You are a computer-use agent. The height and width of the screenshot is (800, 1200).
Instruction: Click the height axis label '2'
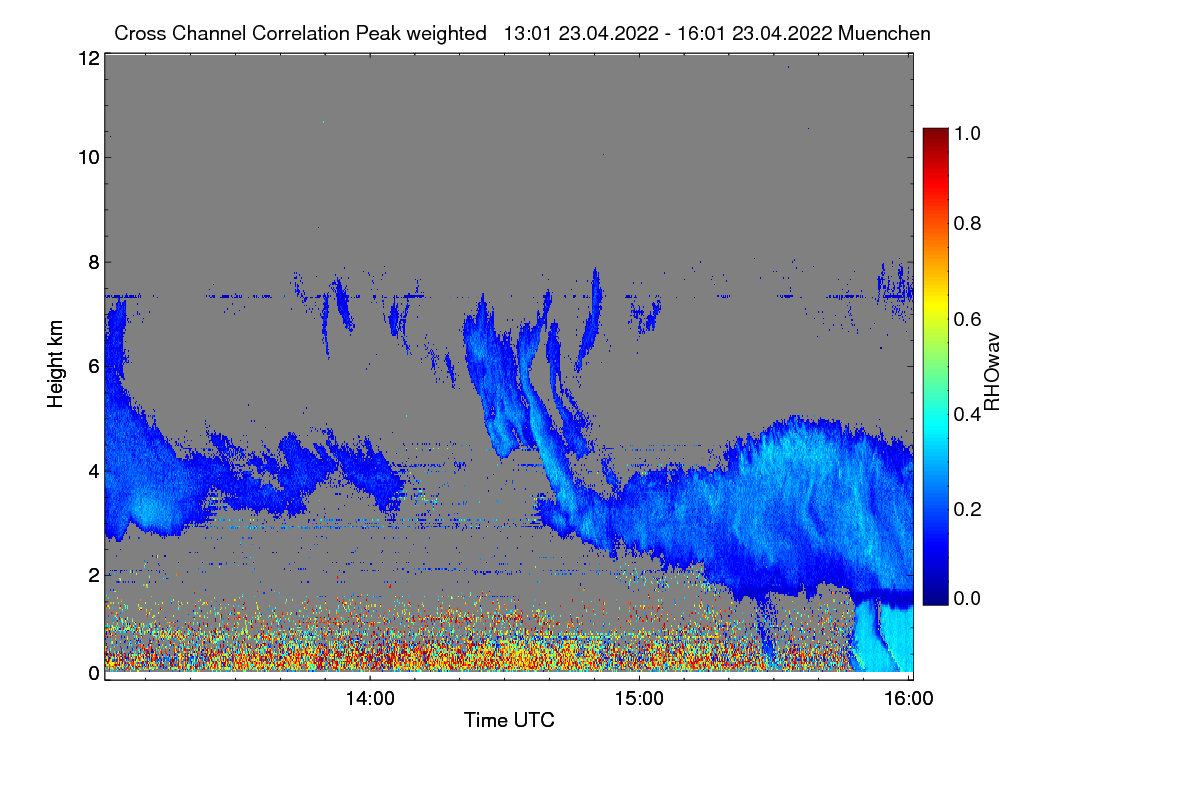tap(93, 574)
